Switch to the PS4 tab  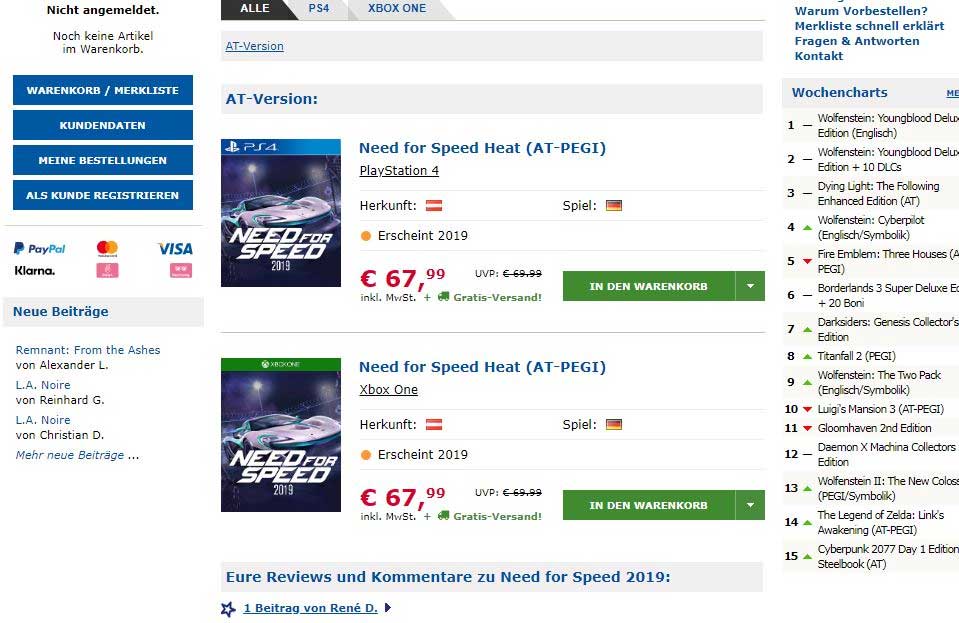319,9
